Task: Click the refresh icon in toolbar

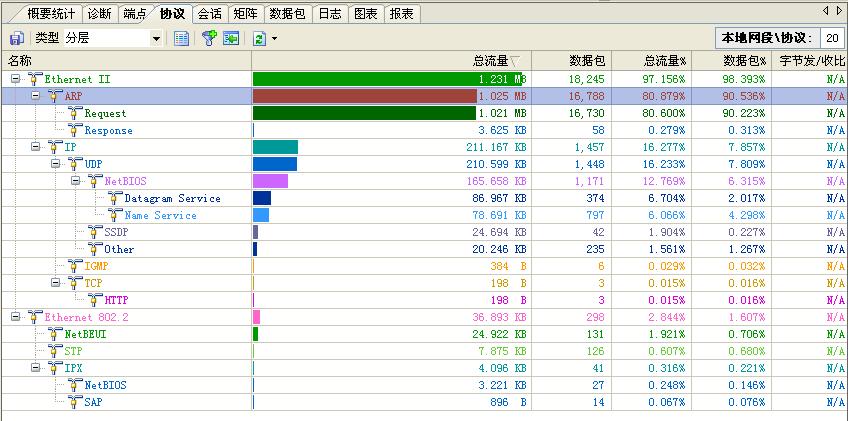Action: (260, 38)
